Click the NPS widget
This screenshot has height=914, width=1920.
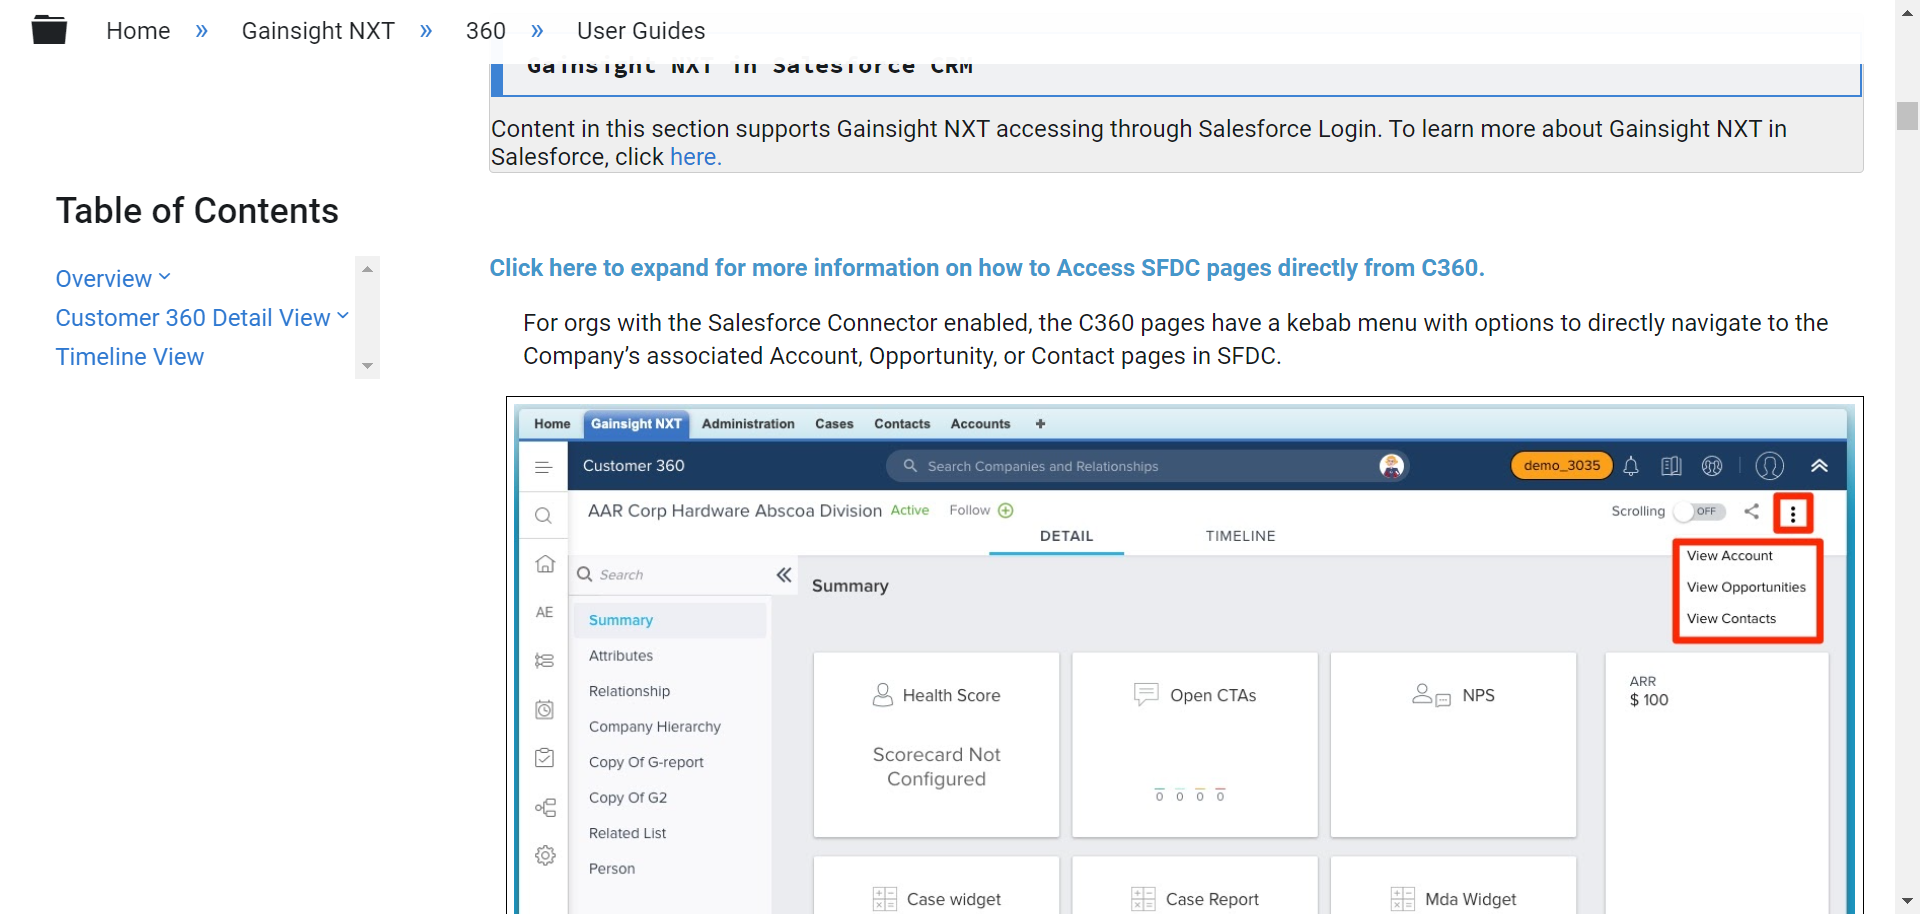(x=1453, y=745)
